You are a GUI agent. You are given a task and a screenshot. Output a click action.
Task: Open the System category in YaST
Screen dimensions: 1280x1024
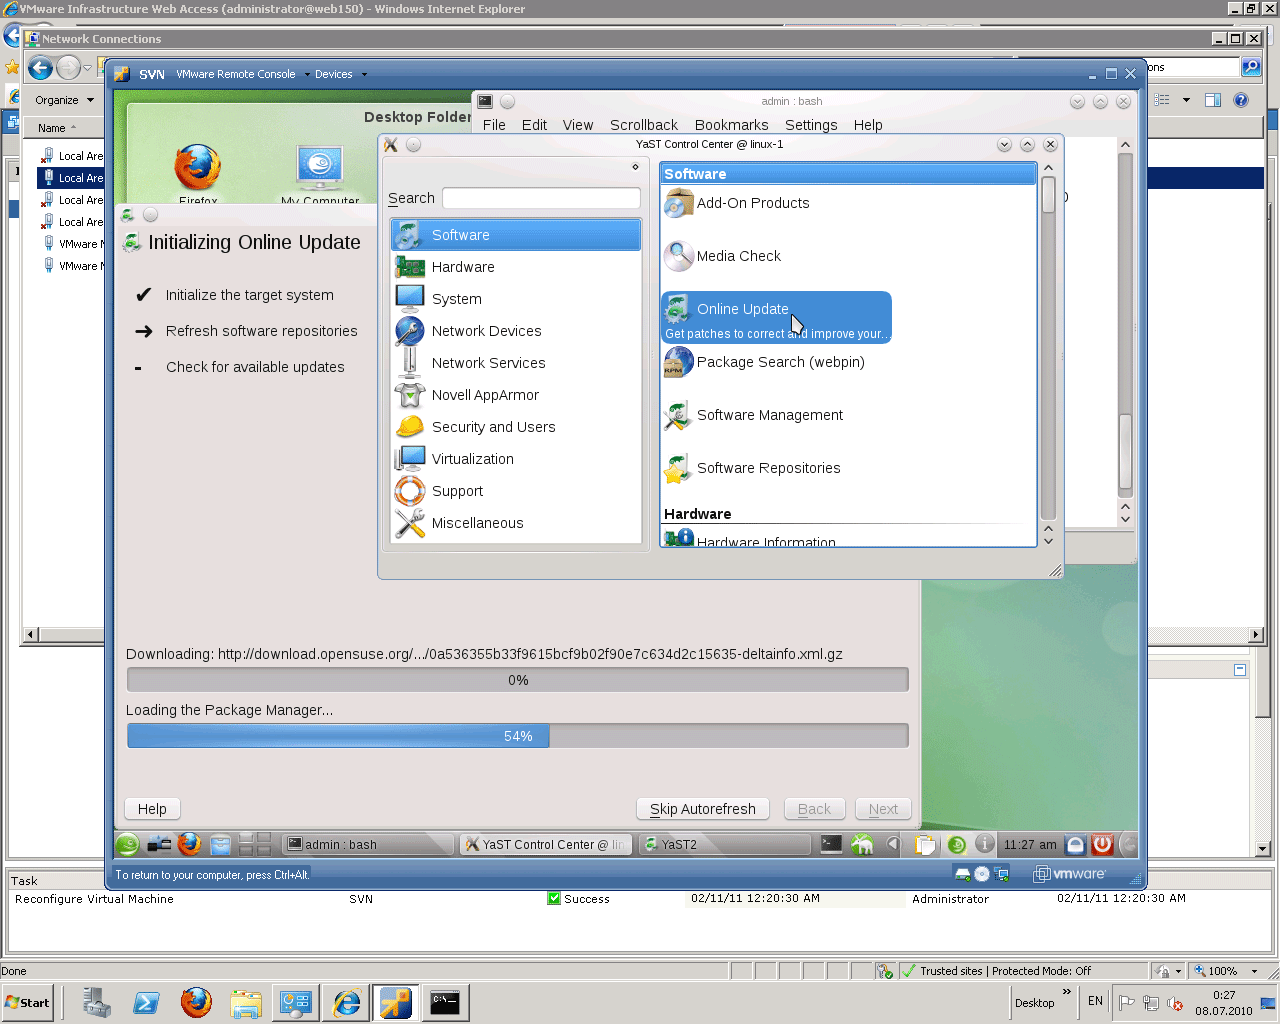(x=516, y=299)
